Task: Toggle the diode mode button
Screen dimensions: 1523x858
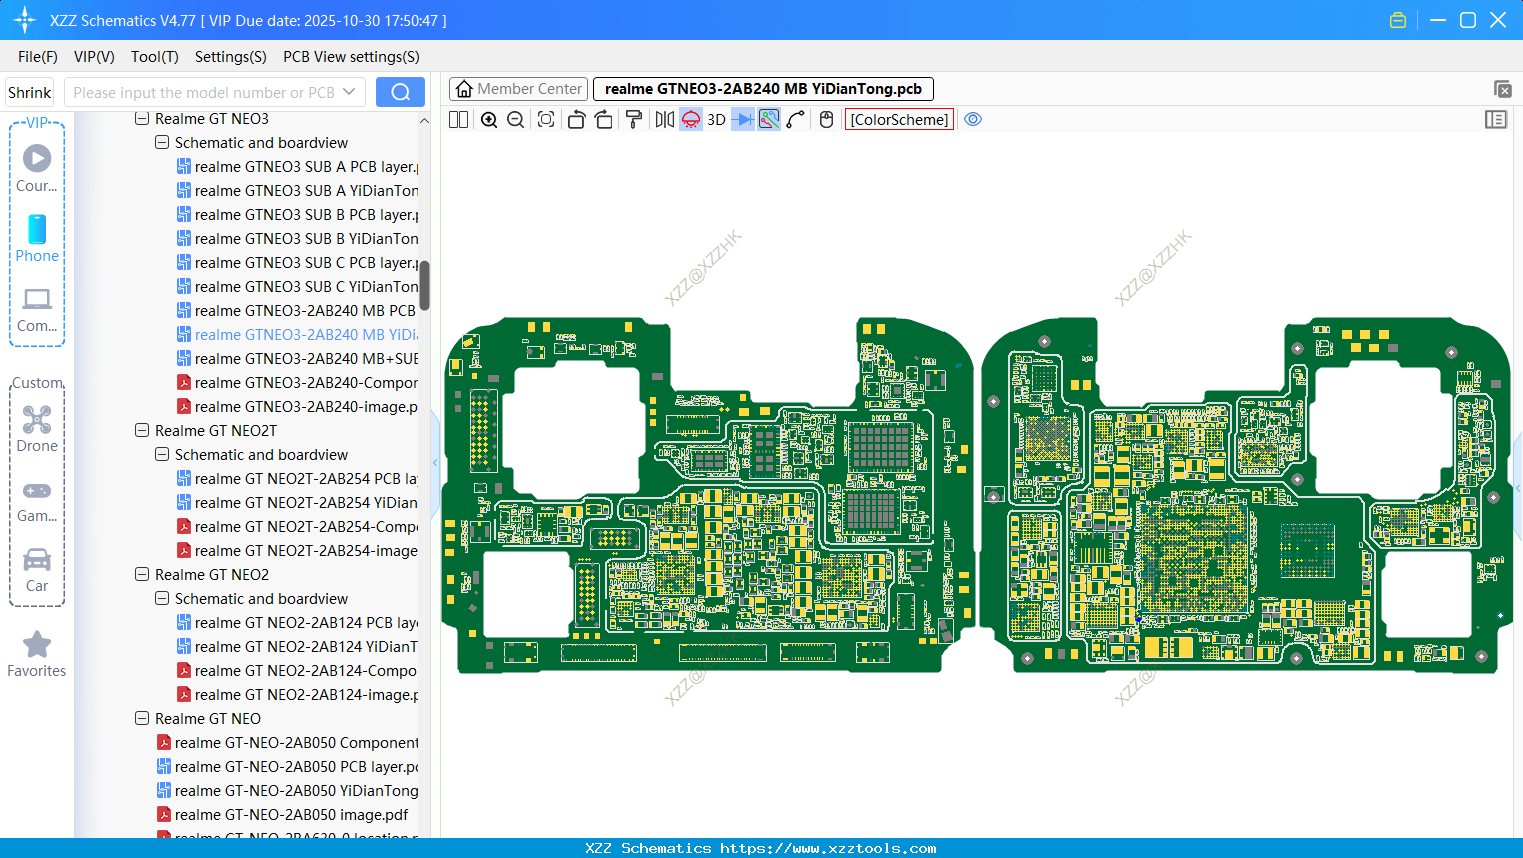Action: coord(743,120)
